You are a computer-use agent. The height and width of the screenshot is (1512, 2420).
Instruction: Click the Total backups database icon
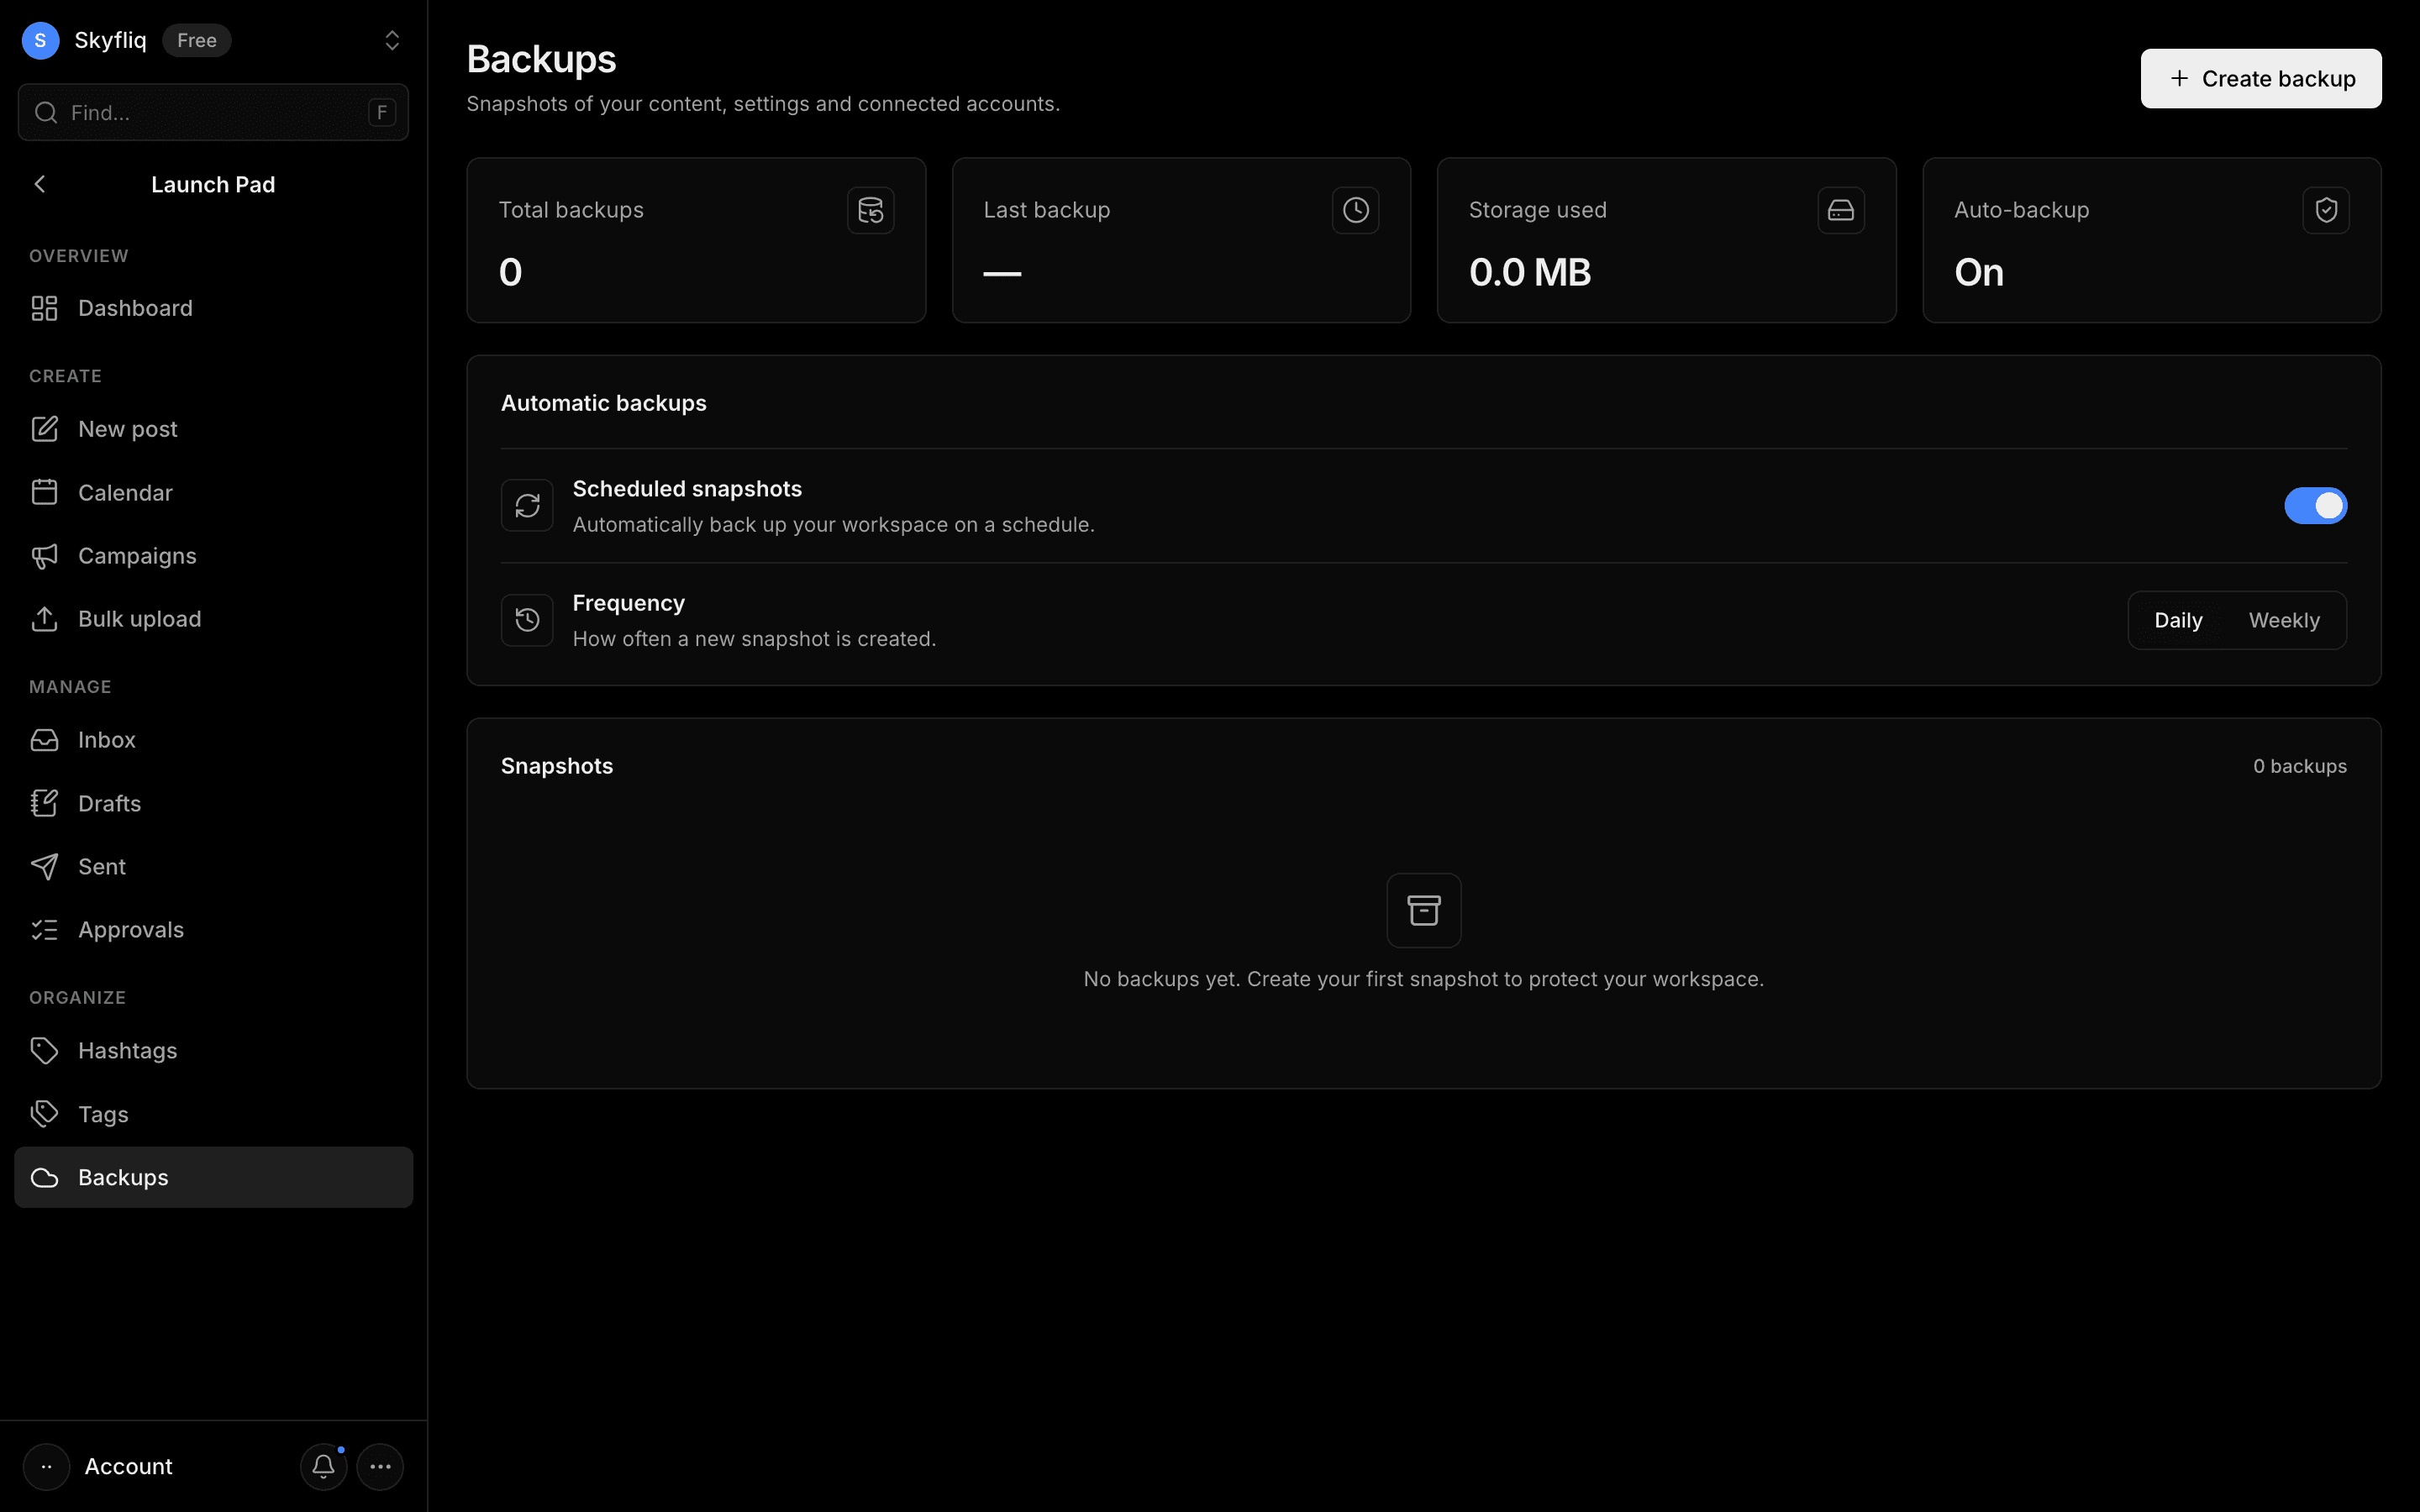point(870,210)
